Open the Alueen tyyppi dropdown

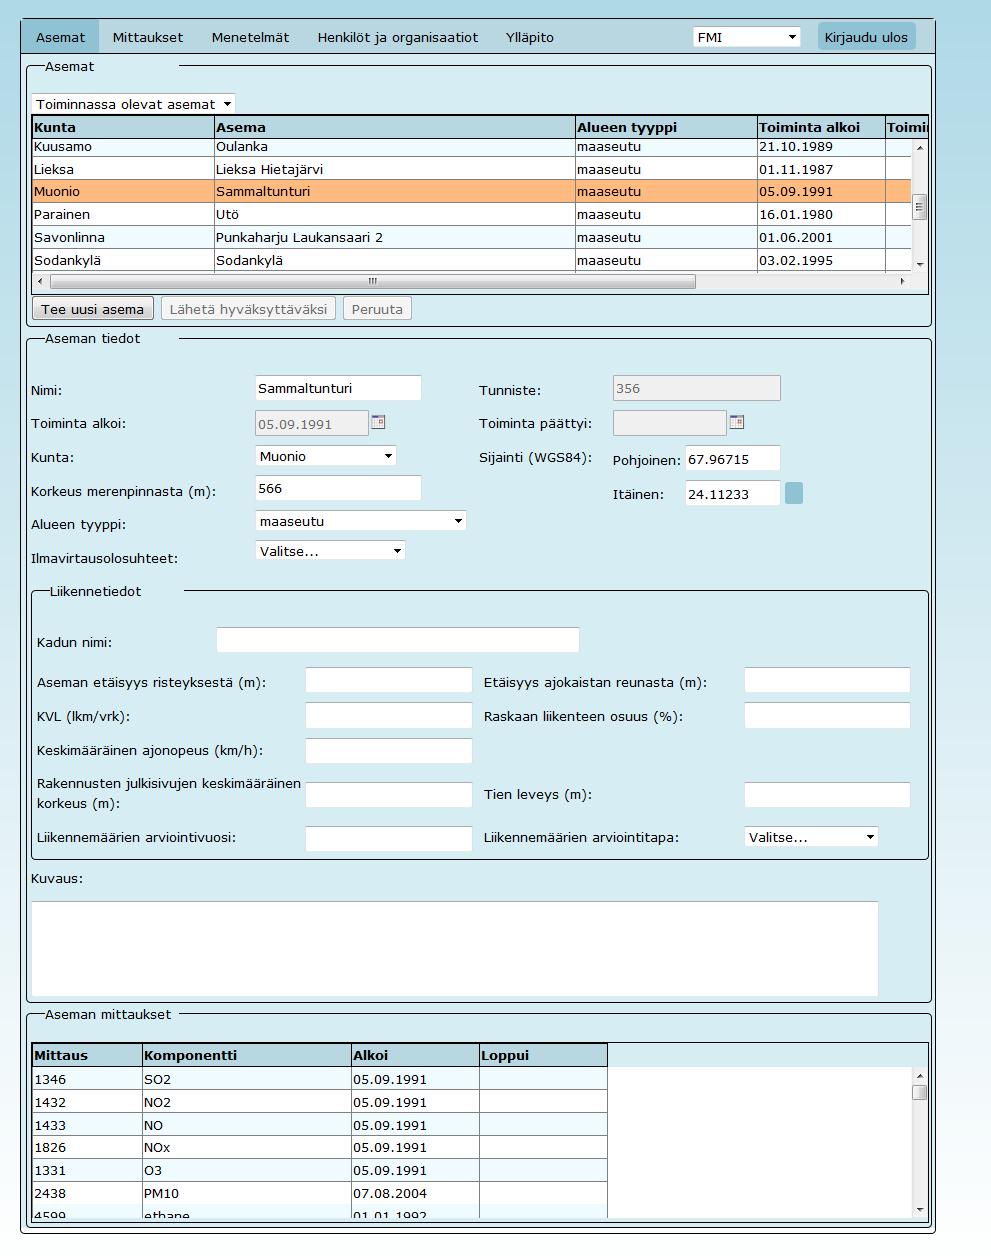[x=361, y=521]
